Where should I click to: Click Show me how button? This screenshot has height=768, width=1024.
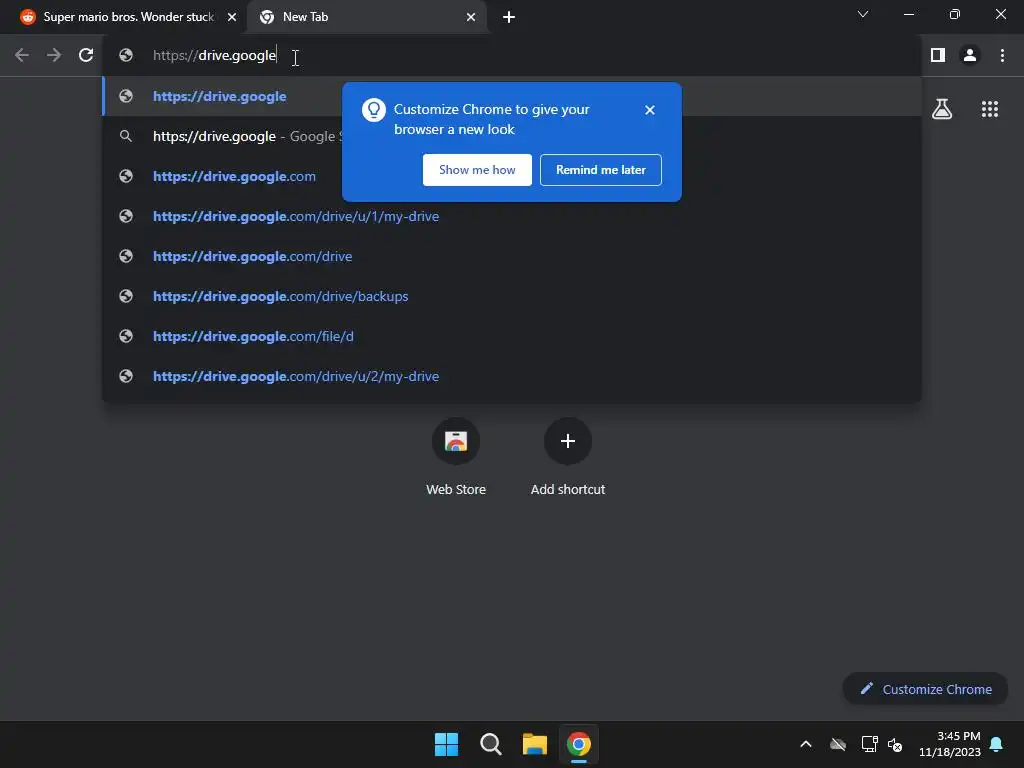click(x=477, y=170)
